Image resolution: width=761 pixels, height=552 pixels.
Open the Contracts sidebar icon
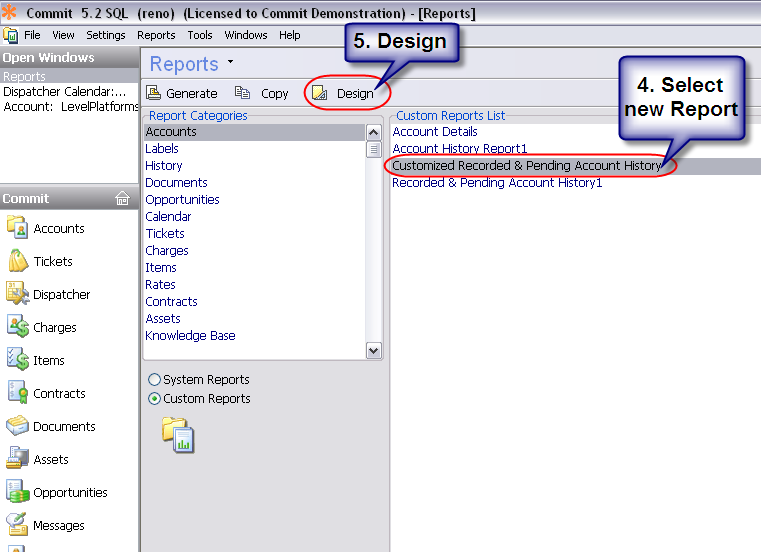[18, 393]
